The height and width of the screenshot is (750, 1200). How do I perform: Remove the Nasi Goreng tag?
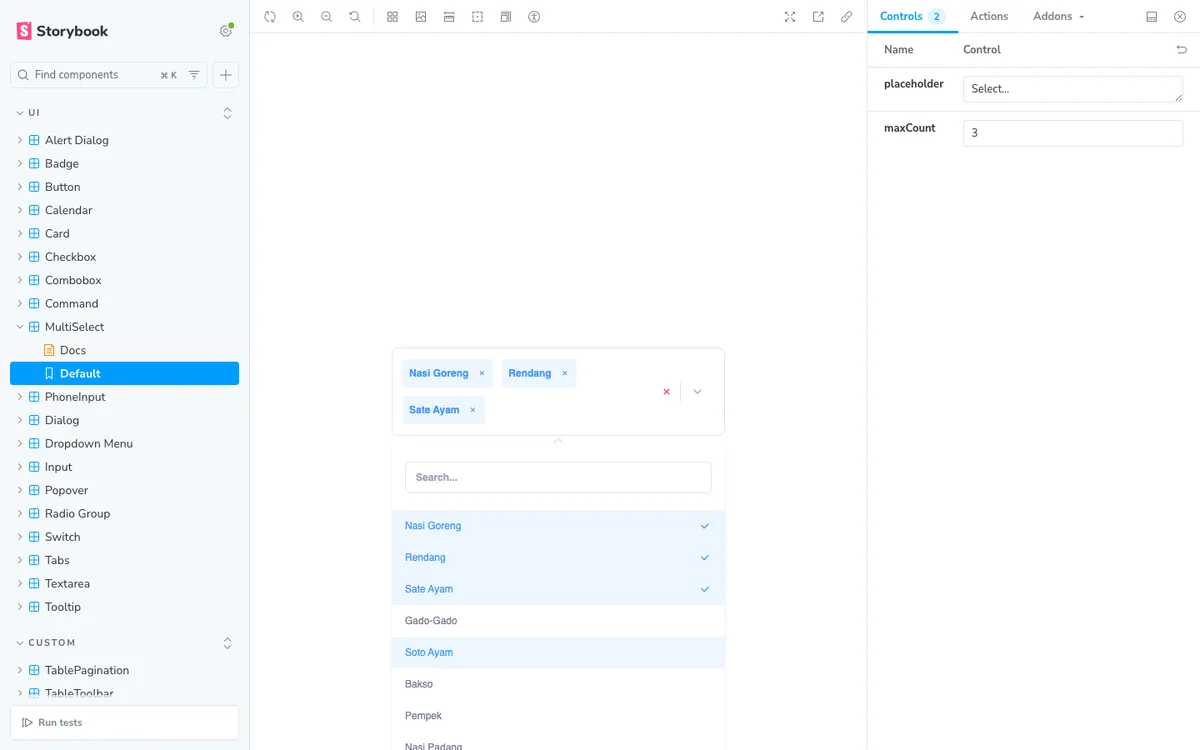[x=482, y=373]
